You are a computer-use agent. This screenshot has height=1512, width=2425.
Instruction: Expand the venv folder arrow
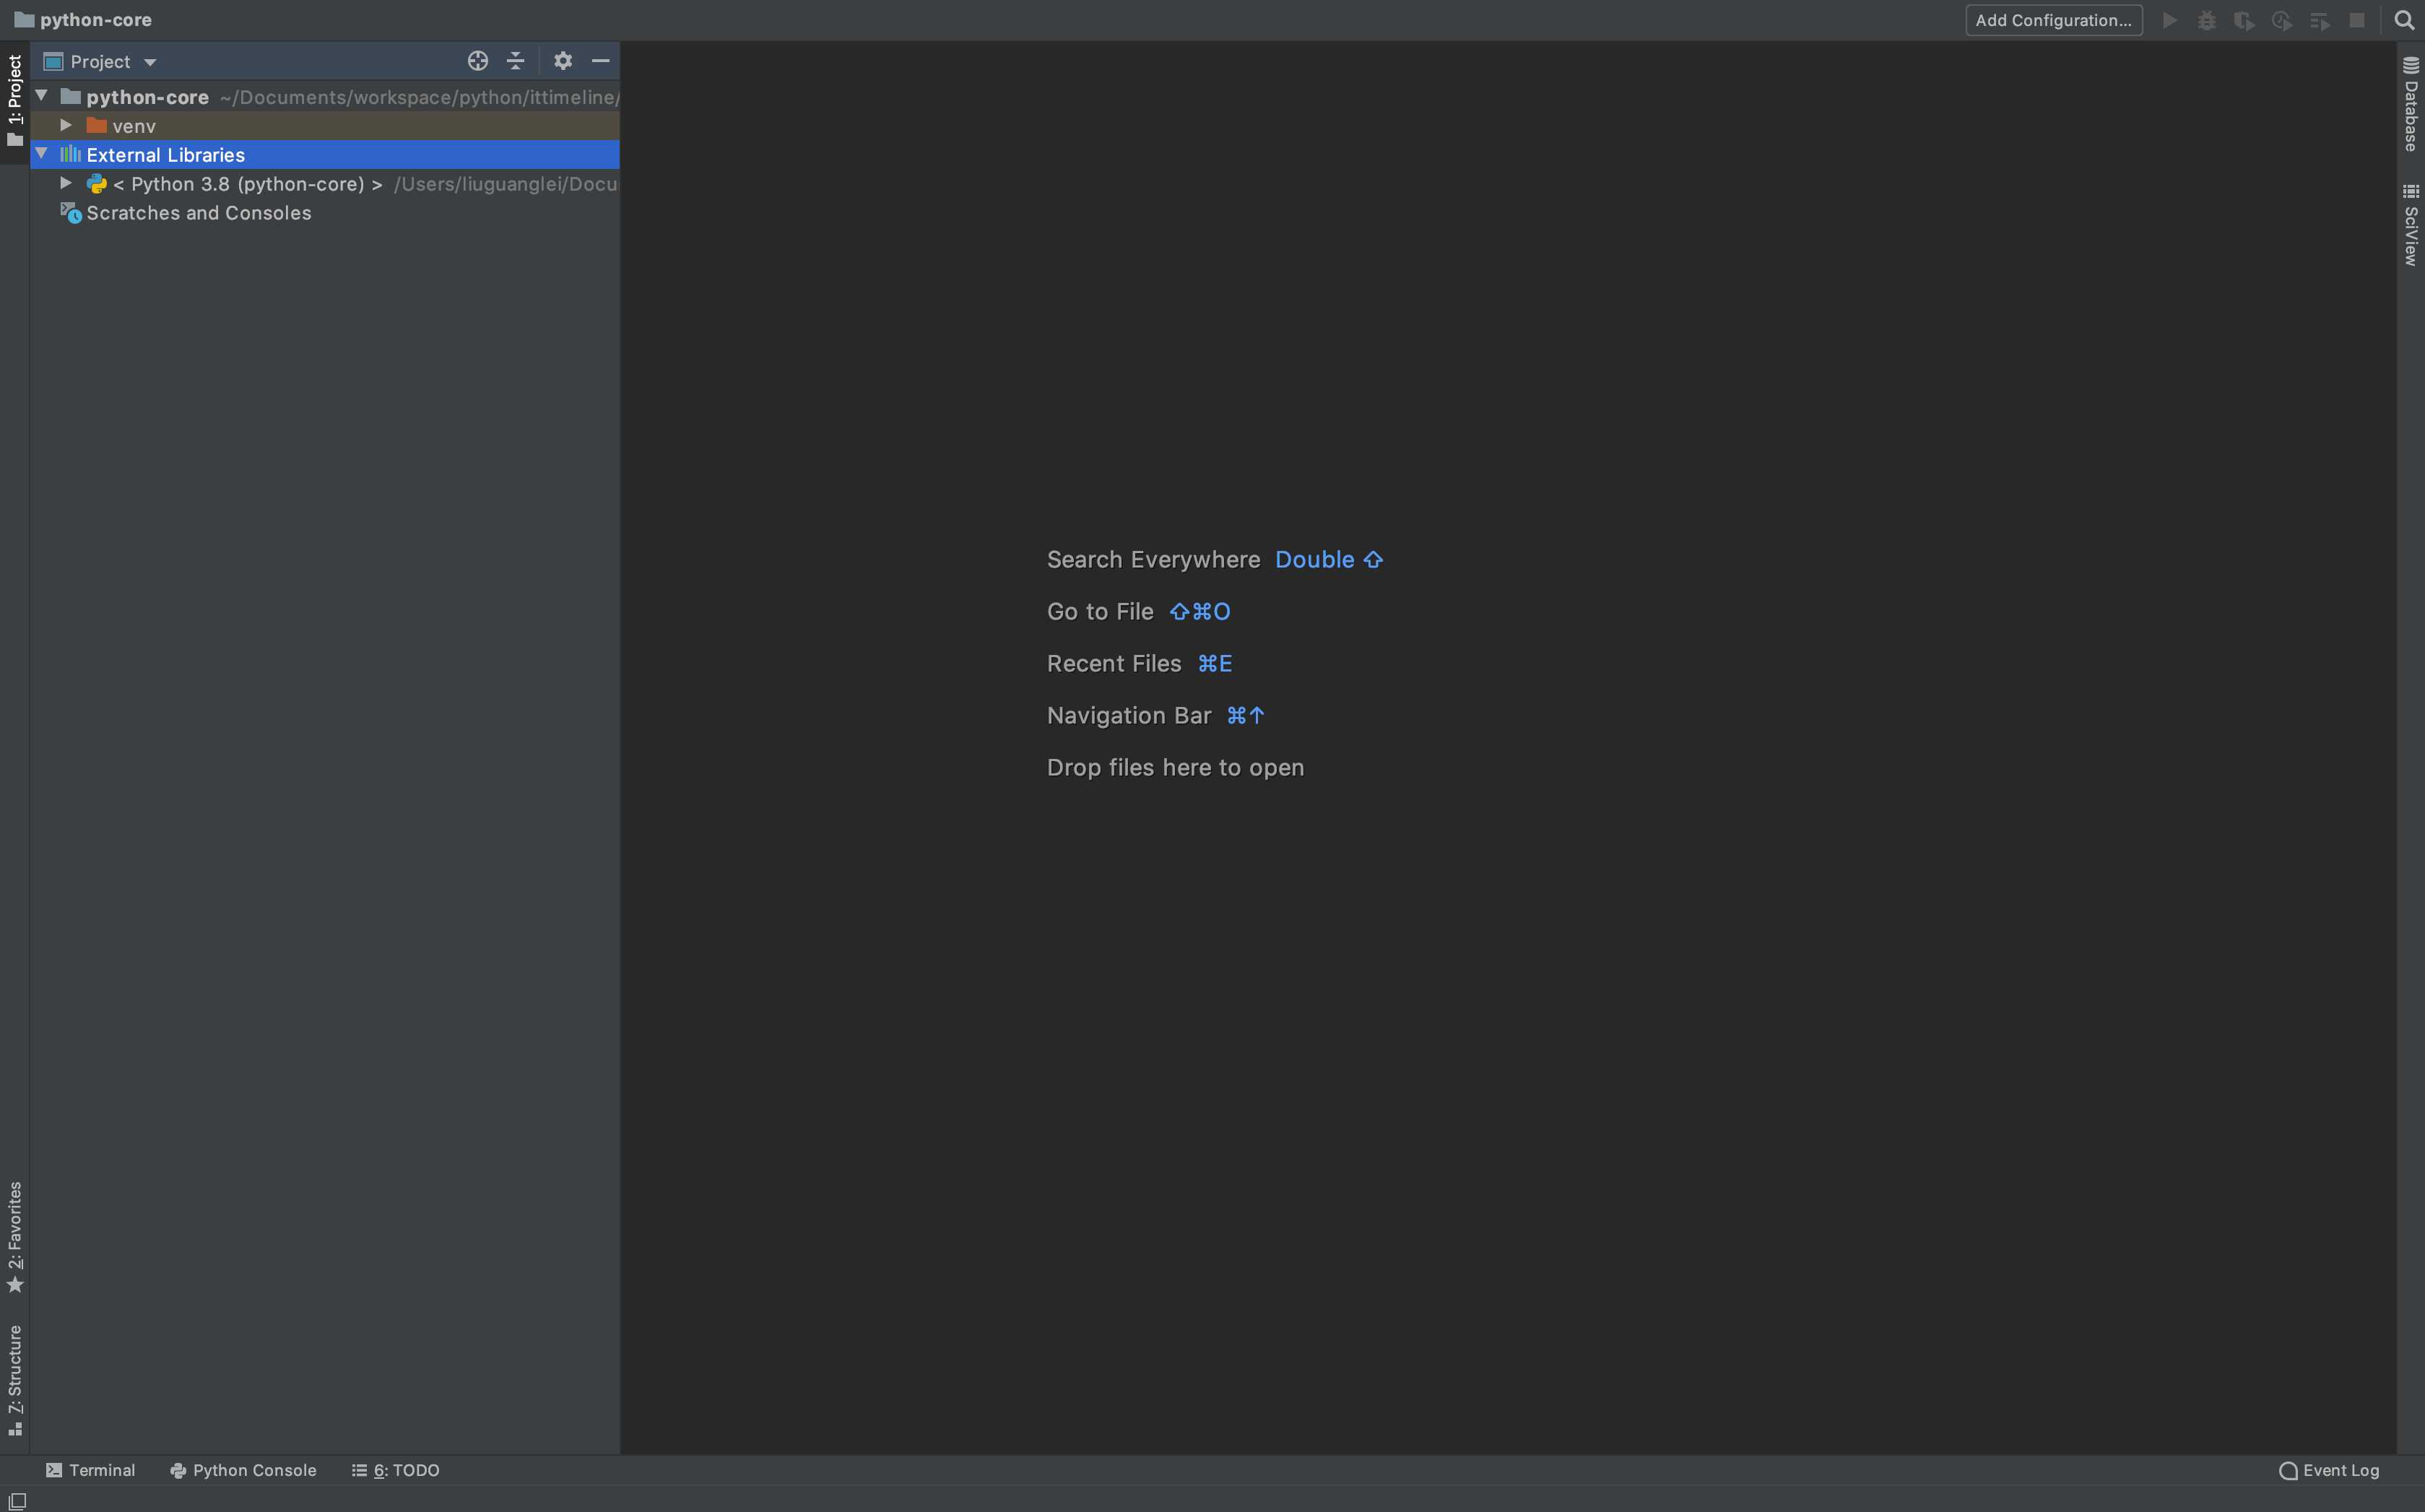click(x=66, y=125)
